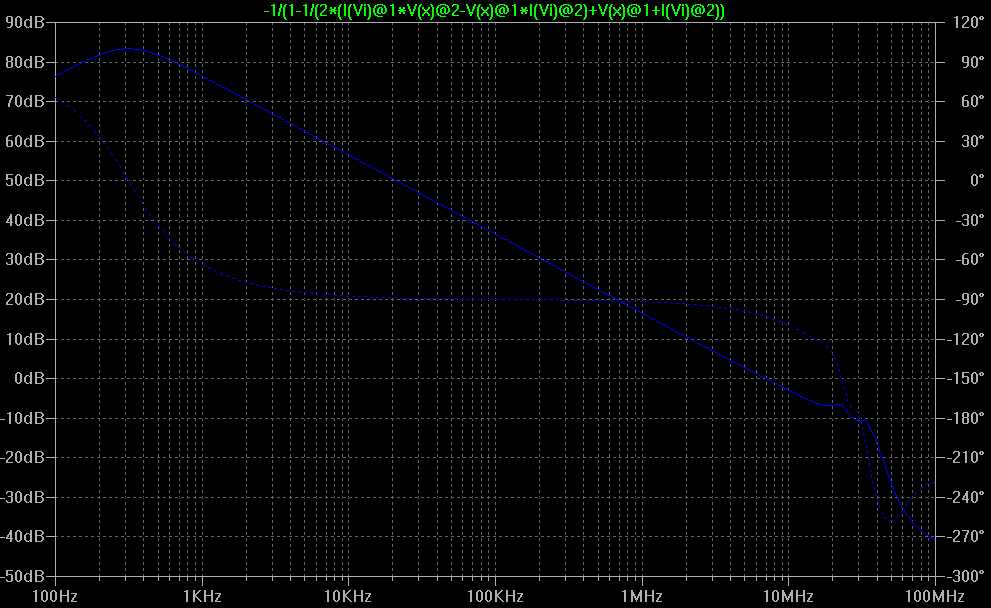The image size is (991, 608).
Task: Click the 1MHz frequency axis label
Action: click(641, 596)
